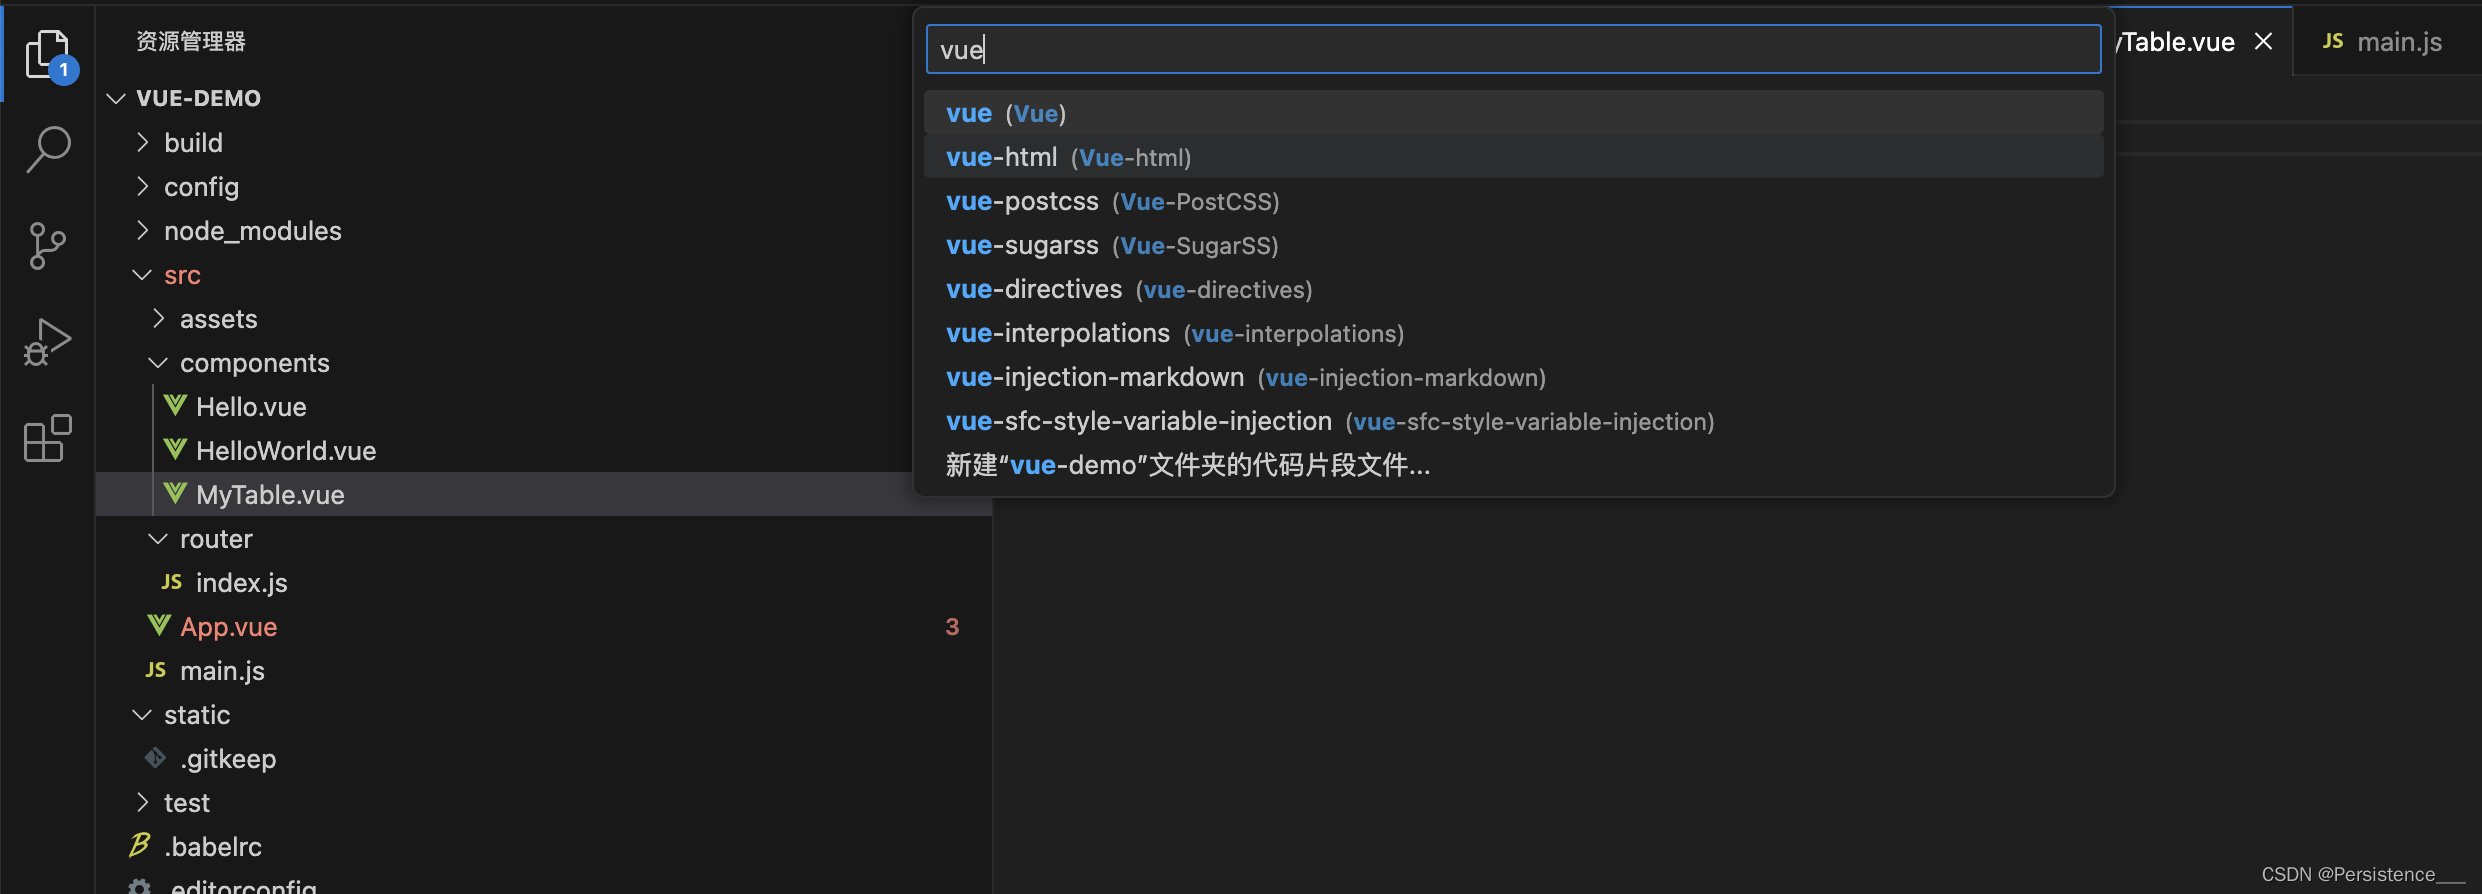Screen dimensions: 2482x894
Task: Collapse the VUE-DEMO root folder
Action: click(116, 98)
